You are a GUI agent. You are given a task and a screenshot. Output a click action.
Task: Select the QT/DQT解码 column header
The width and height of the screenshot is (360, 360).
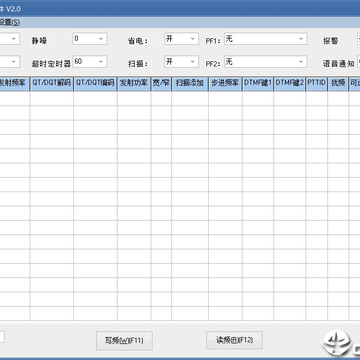point(52,84)
